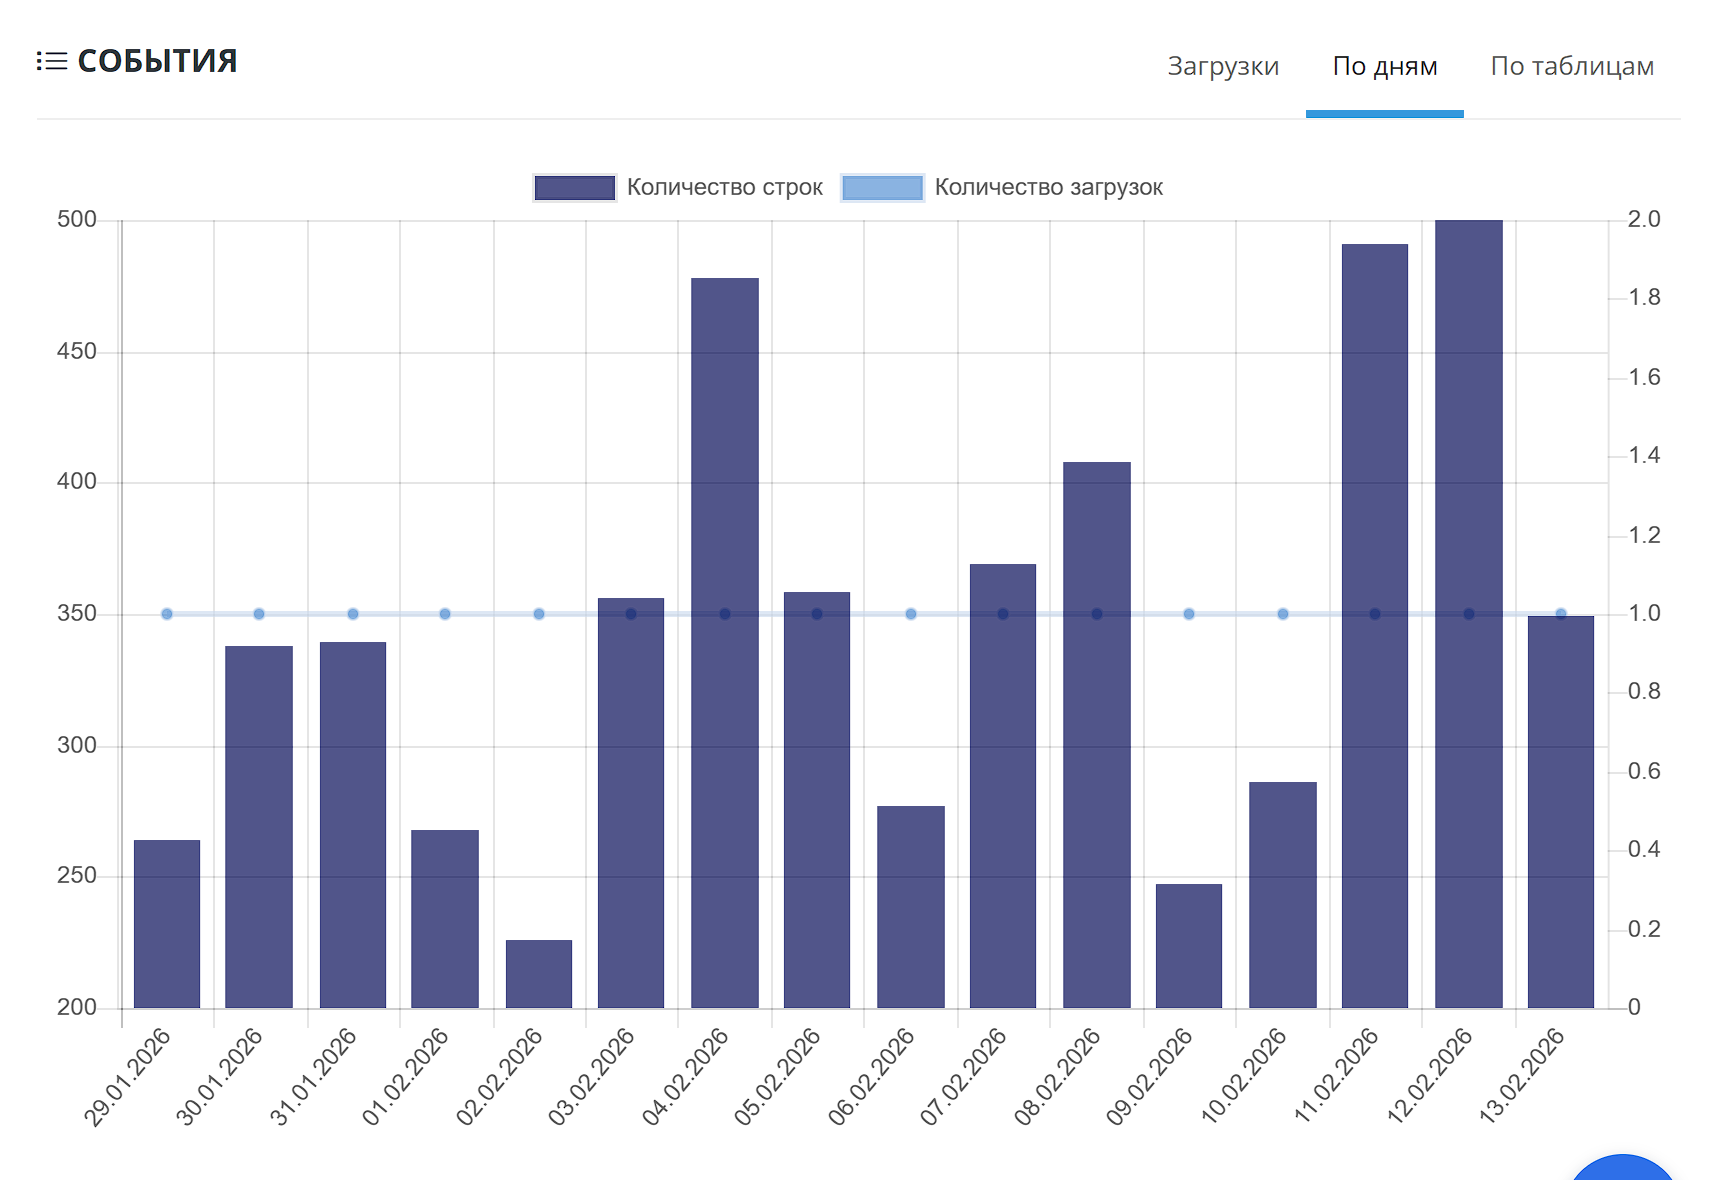Viewport: 1713px width, 1180px height.
Task: Click the 13.02.2026 axis date label
Action: 1522,1078
